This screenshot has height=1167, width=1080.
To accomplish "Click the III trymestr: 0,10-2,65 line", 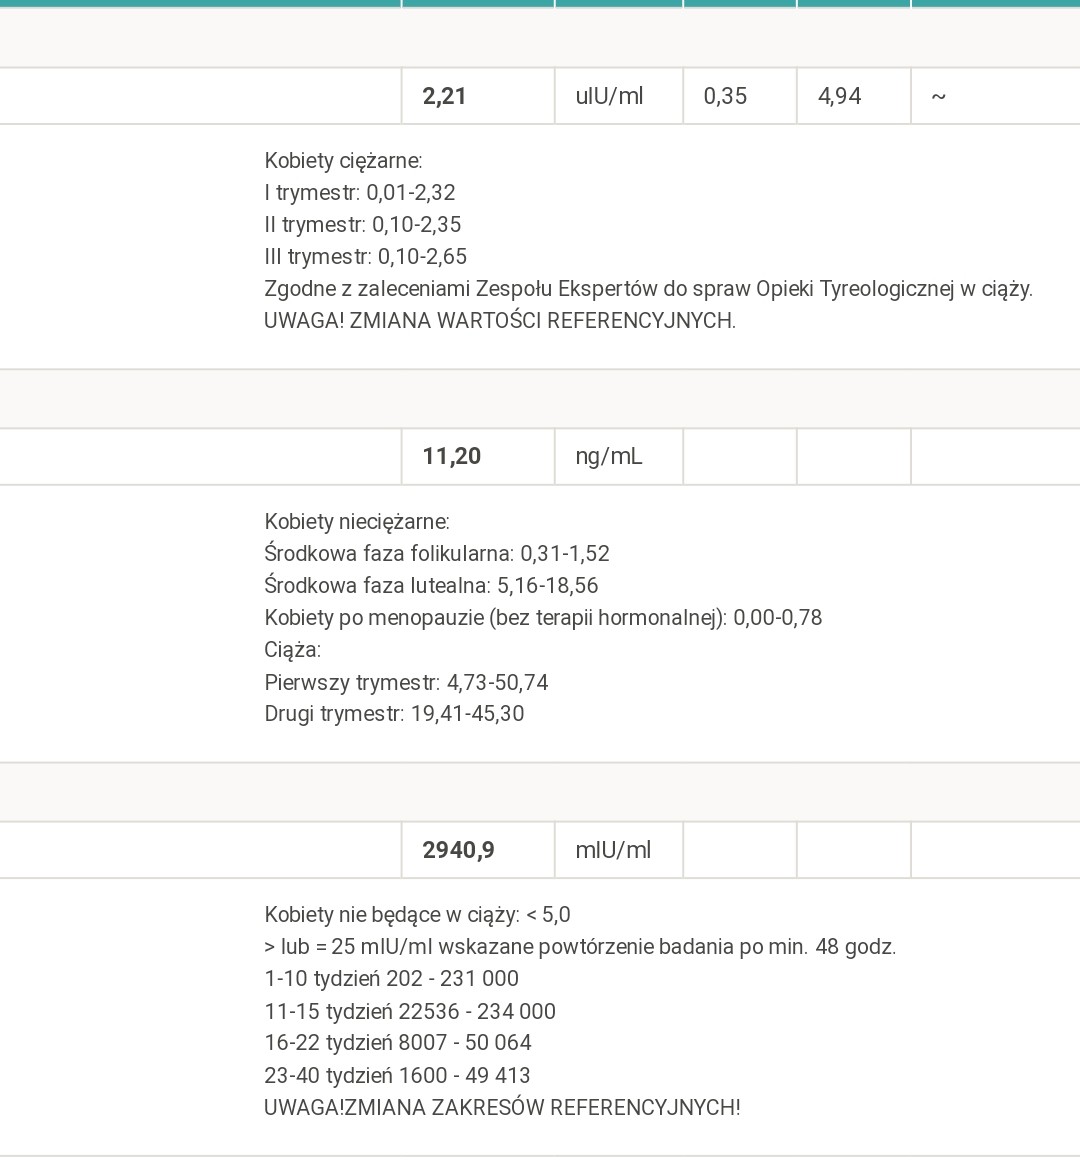I will (x=365, y=257).
